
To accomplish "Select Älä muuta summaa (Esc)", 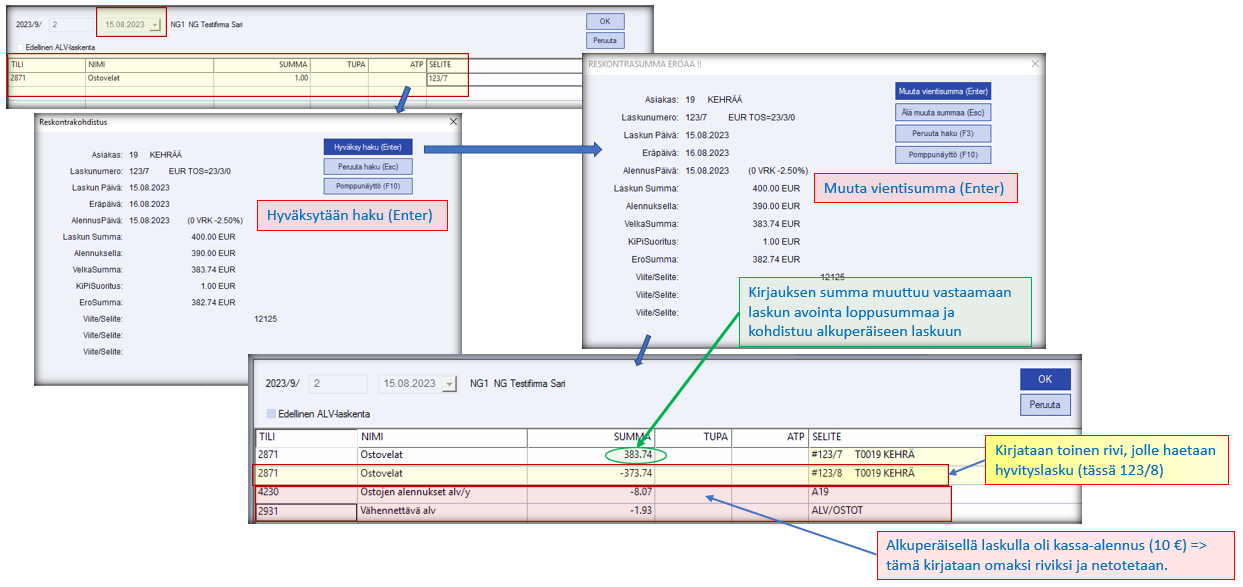I will click(942, 112).
